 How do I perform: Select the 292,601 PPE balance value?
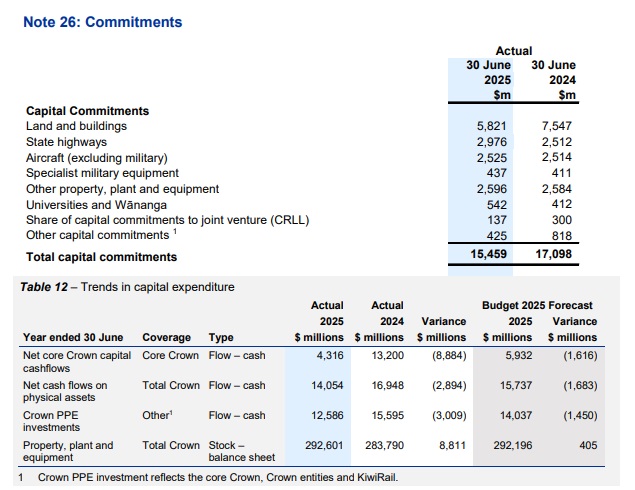coord(324,445)
